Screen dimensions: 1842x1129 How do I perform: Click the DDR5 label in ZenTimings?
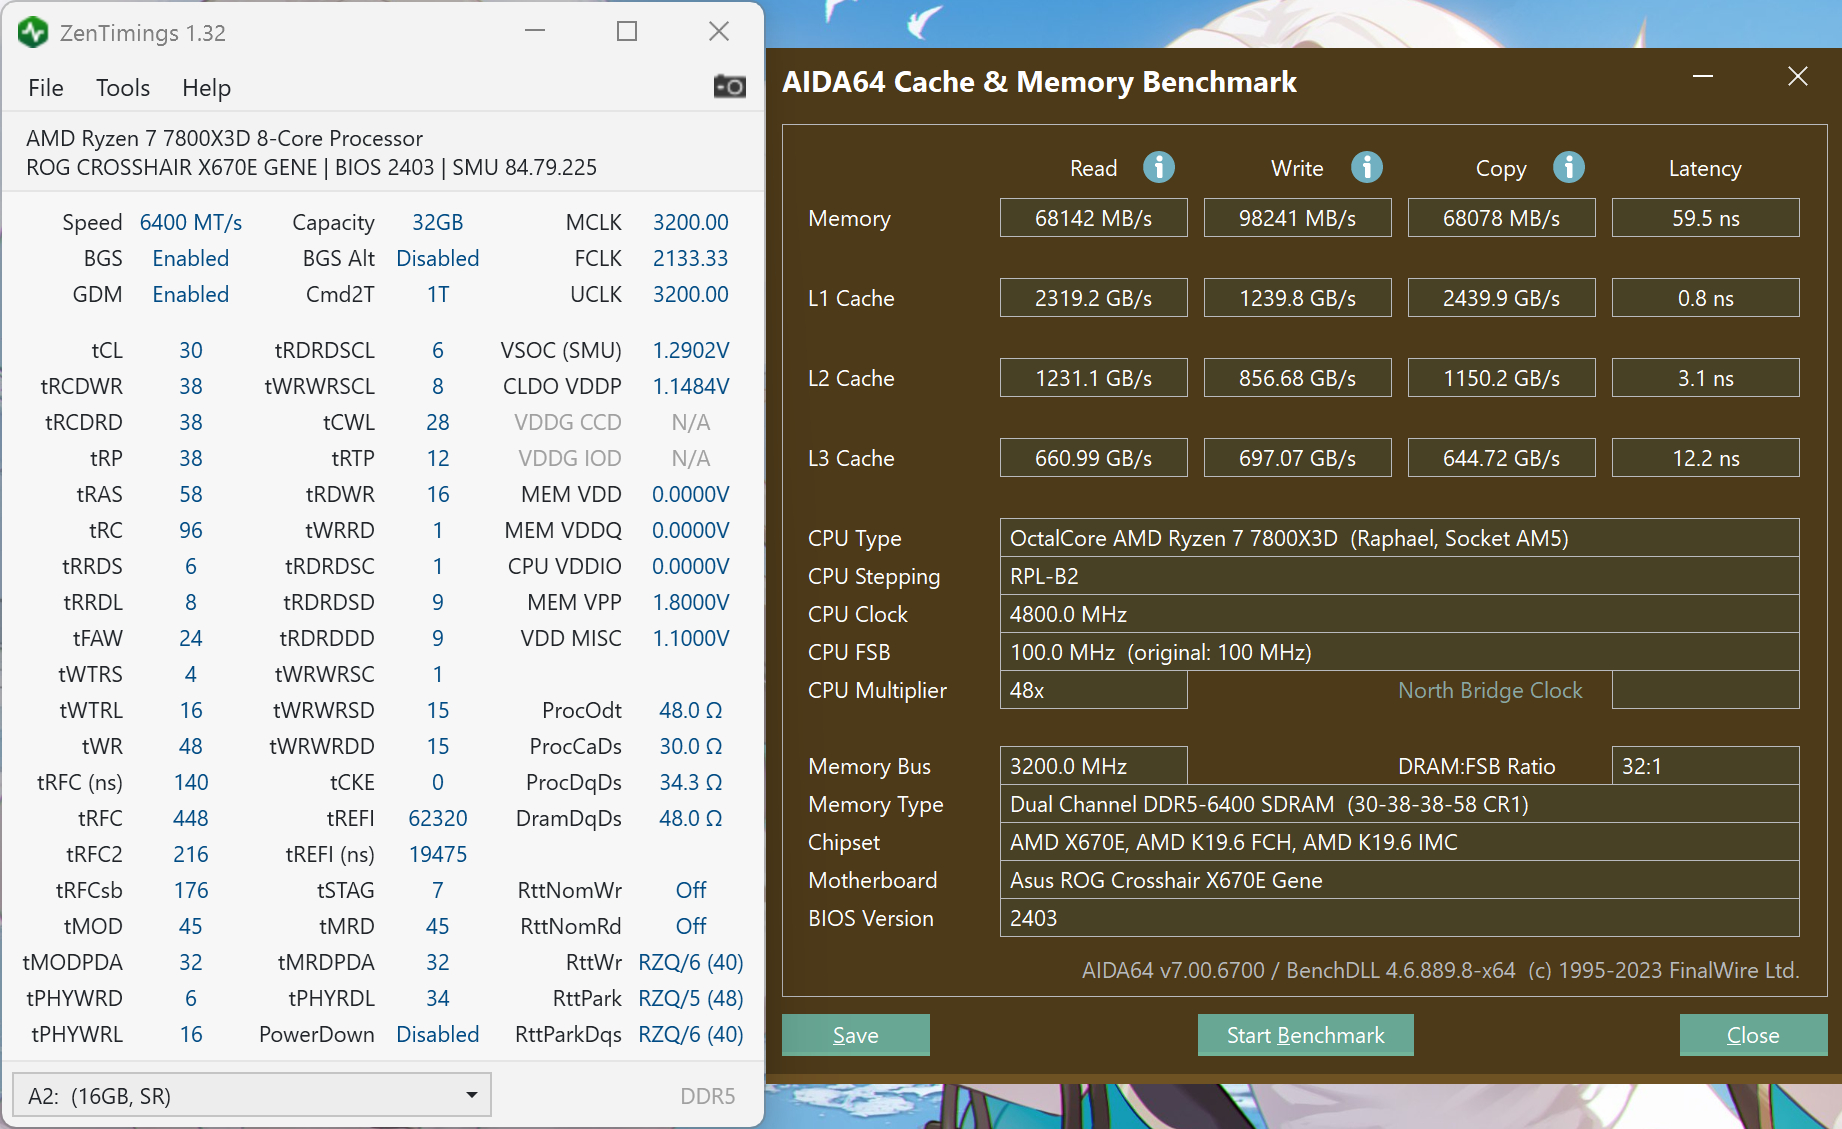point(708,1096)
